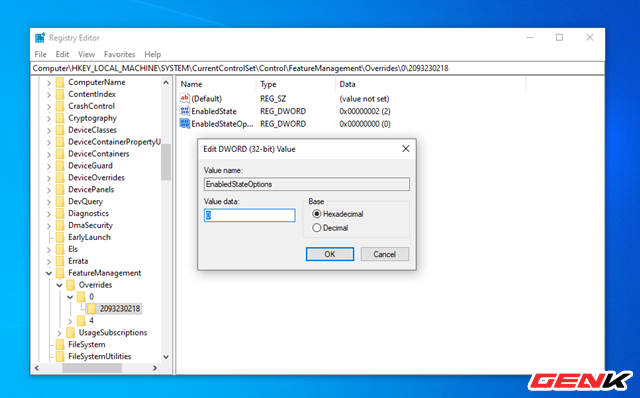This screenshot has width=640, height=398.
Task: Click the EnabledStateOp... DWORD icon
Action: coord(184,124)
